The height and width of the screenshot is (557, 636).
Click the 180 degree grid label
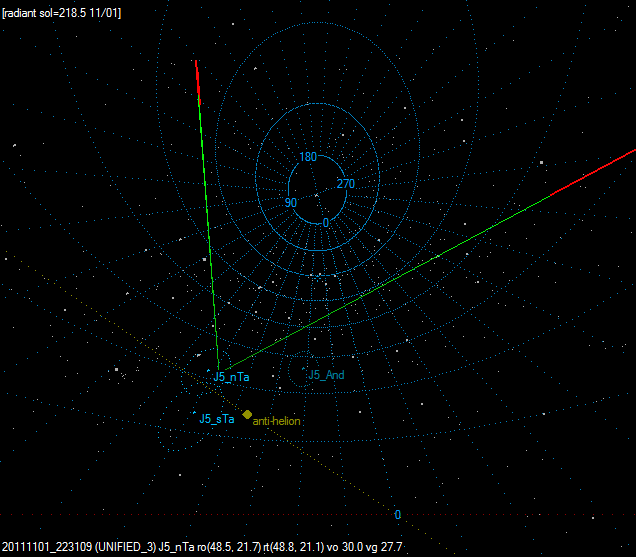tap(308, 157)
